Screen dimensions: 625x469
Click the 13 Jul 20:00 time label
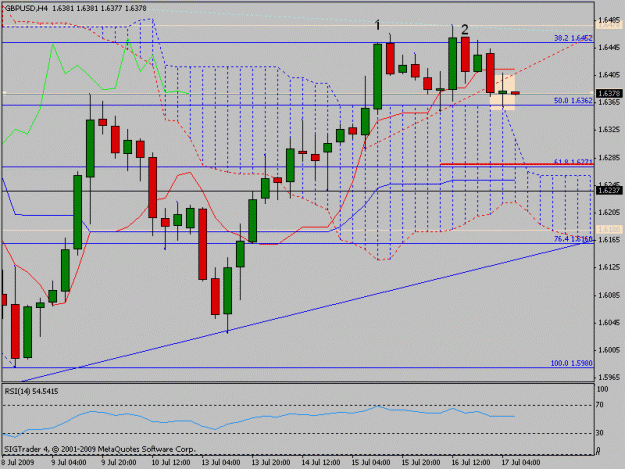(271, 462)
